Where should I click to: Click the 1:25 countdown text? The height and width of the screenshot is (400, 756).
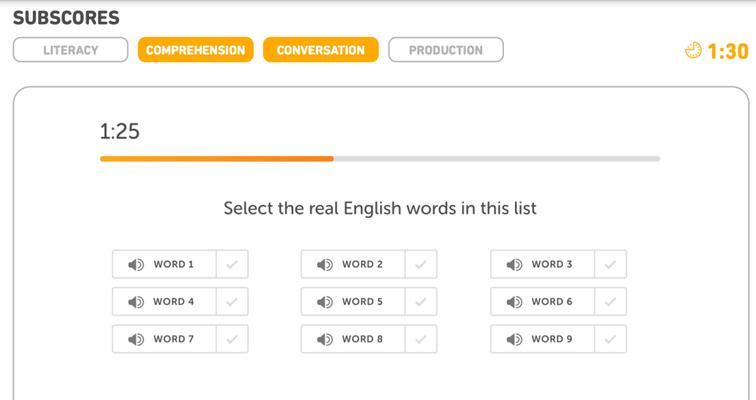[120, 131]
